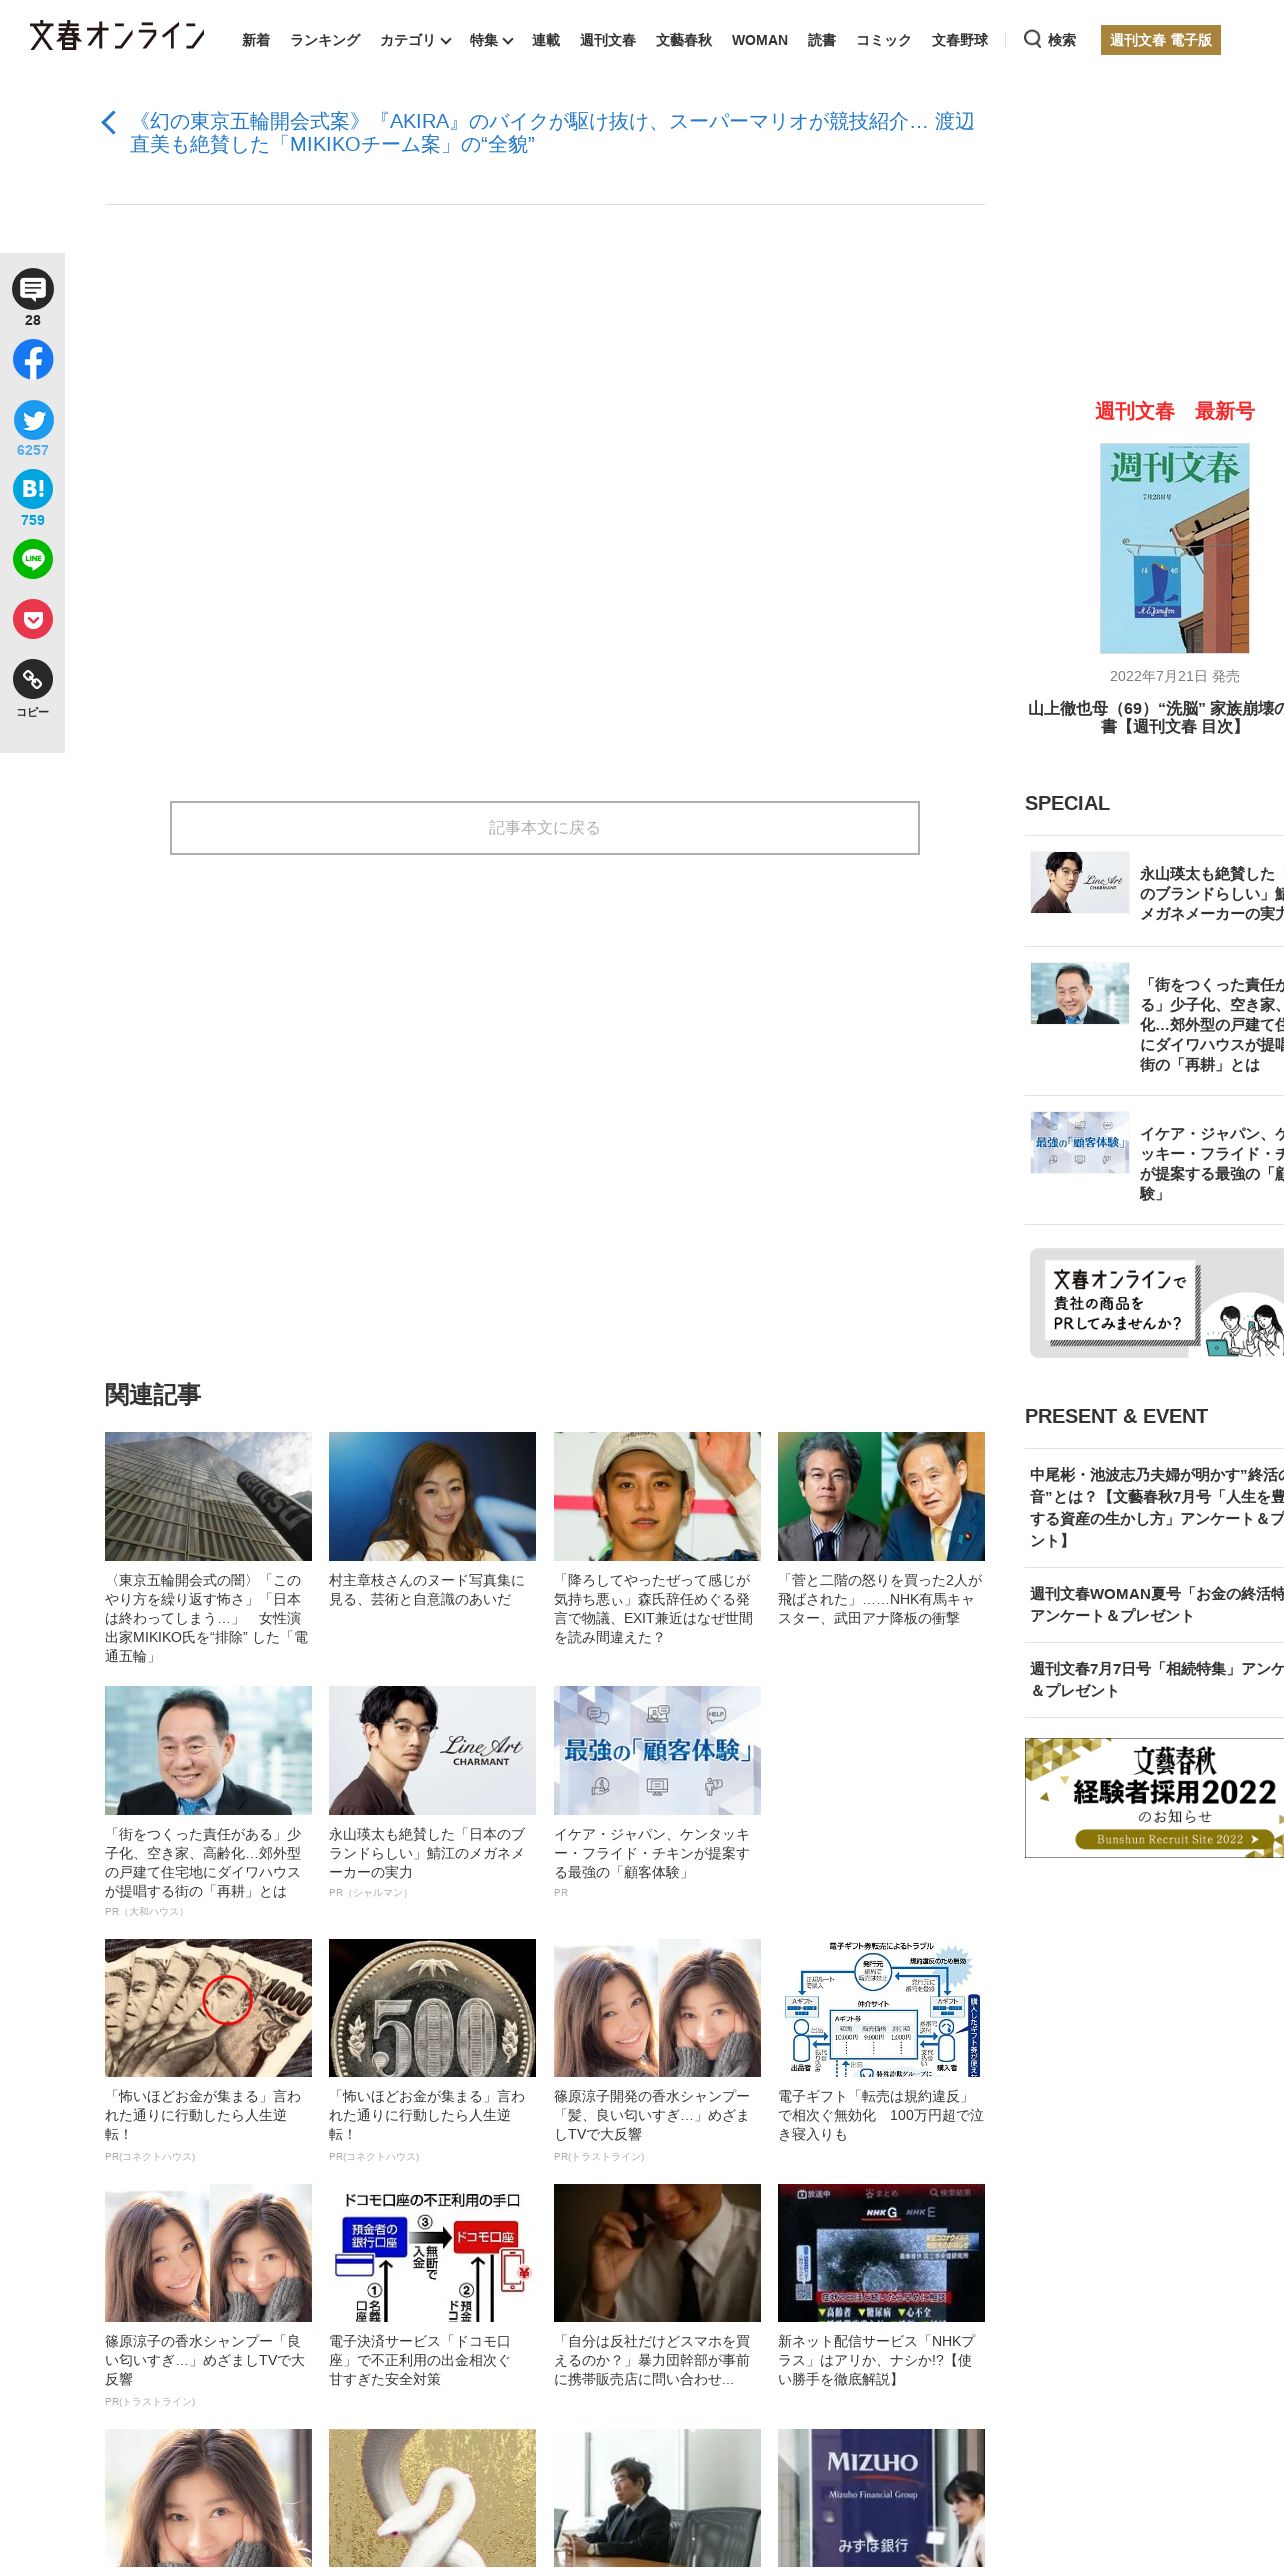Share the article on Facebook
Viewport: 1284px width, 2568px height.
pos(33,359)
